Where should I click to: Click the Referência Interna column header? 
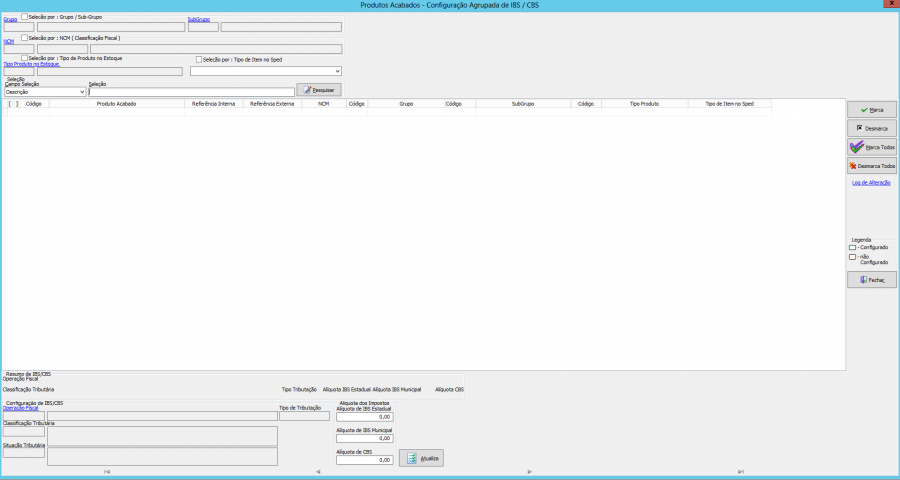213,103
